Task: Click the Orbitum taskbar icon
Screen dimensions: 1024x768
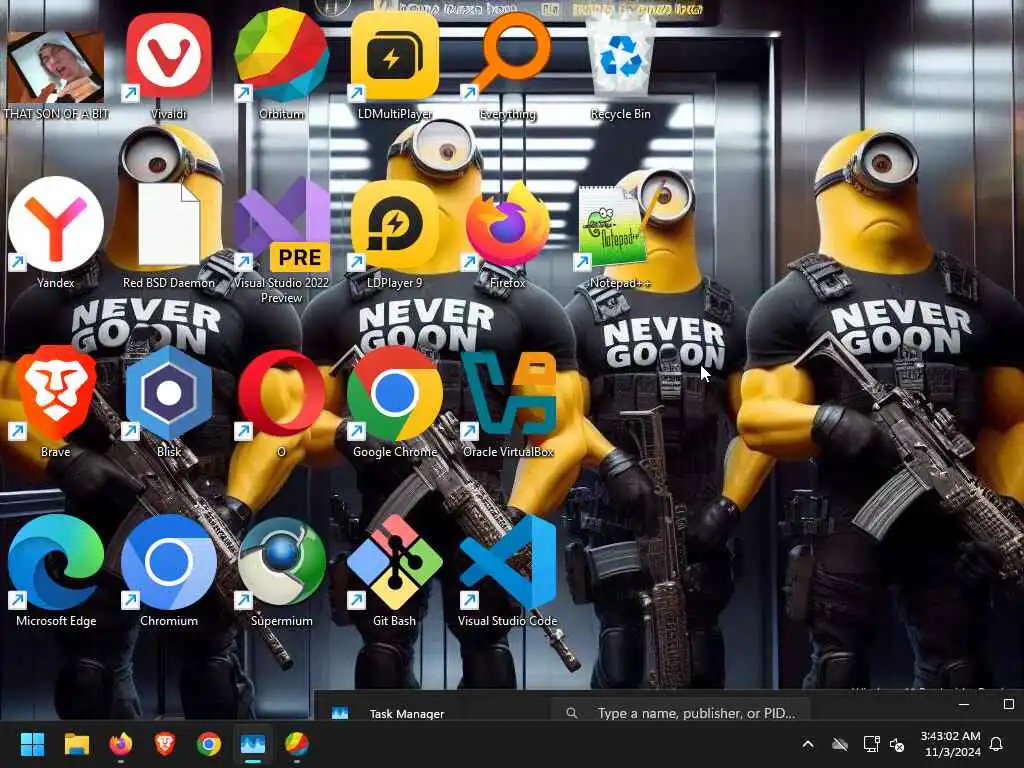Action: tap(296, 744)
